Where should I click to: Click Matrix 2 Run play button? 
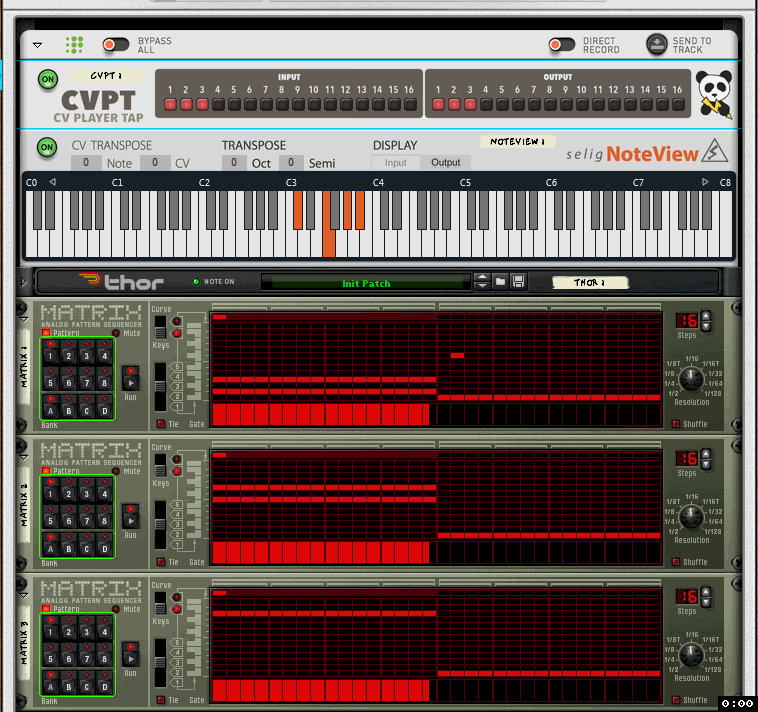(x=131, y=516)
